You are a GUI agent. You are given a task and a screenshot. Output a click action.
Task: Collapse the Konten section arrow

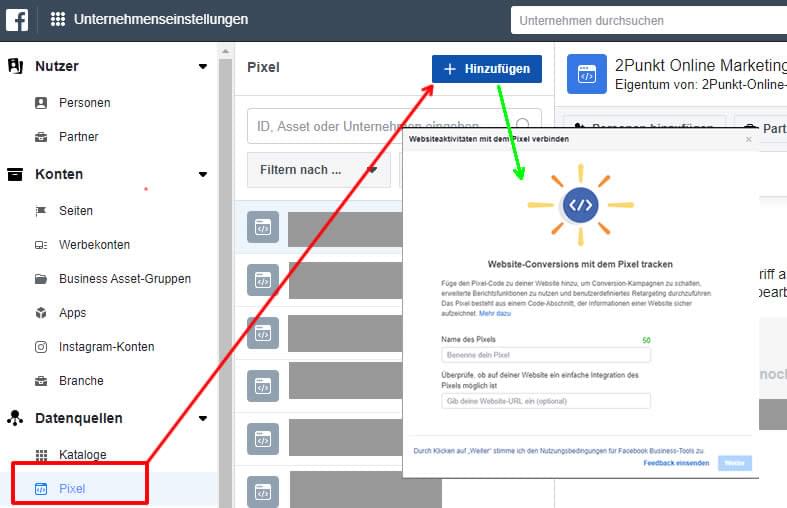coord(203,174)
